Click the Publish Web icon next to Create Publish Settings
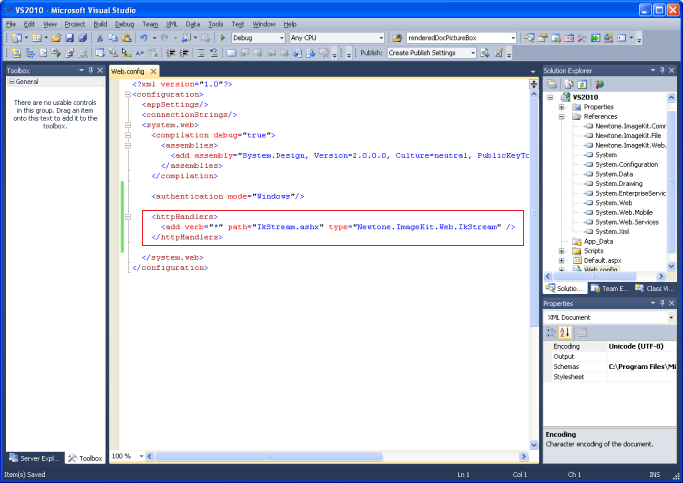This screenshot has width=683, height=483. coord(485,53)
